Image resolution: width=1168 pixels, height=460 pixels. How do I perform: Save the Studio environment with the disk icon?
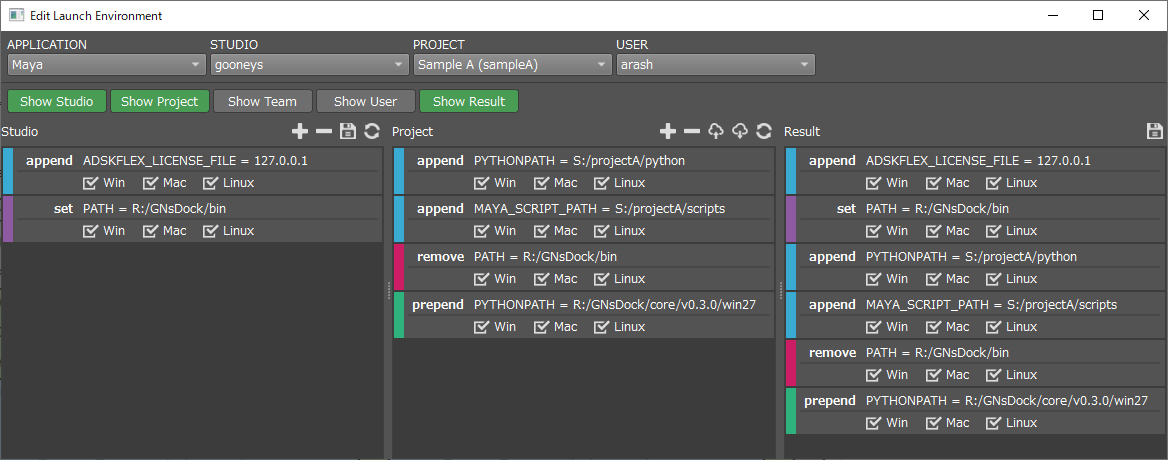pyautogui.click(x=348, y=131)
